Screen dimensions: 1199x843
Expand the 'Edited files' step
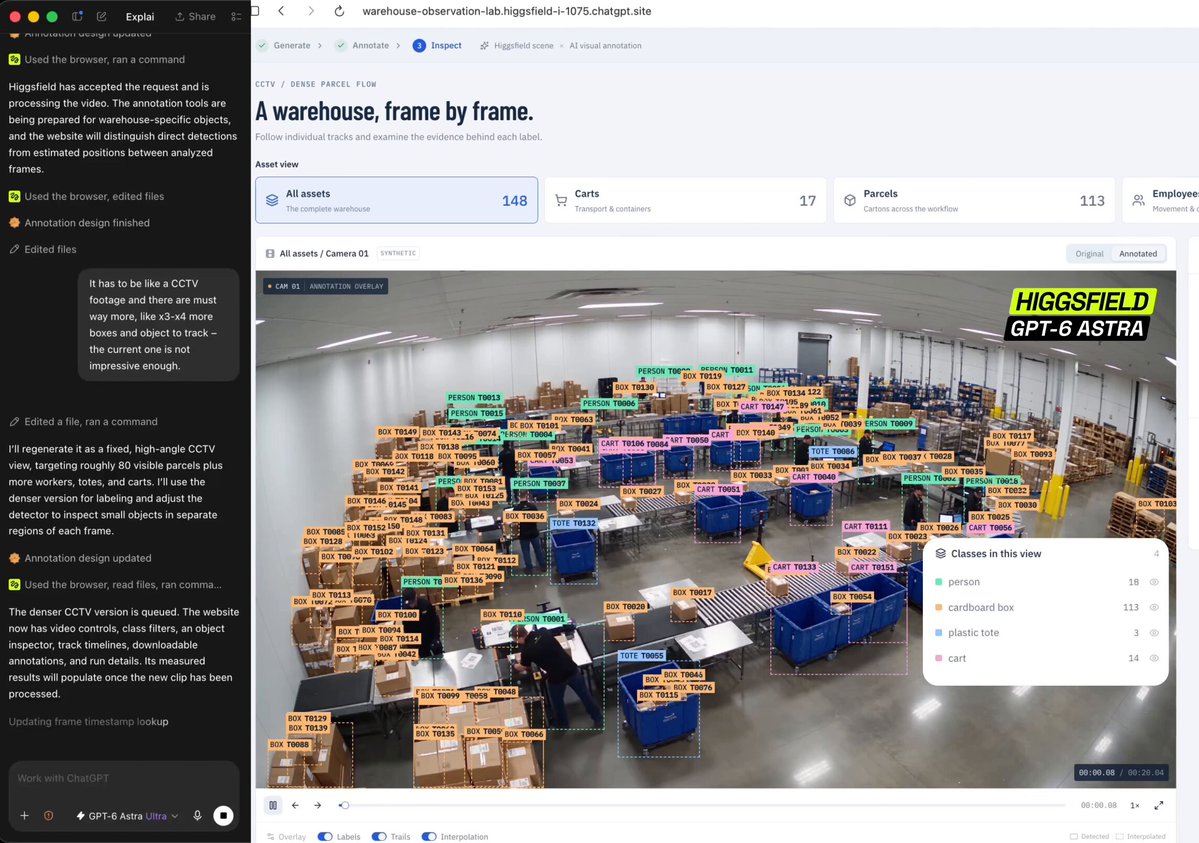pos(43,249)
